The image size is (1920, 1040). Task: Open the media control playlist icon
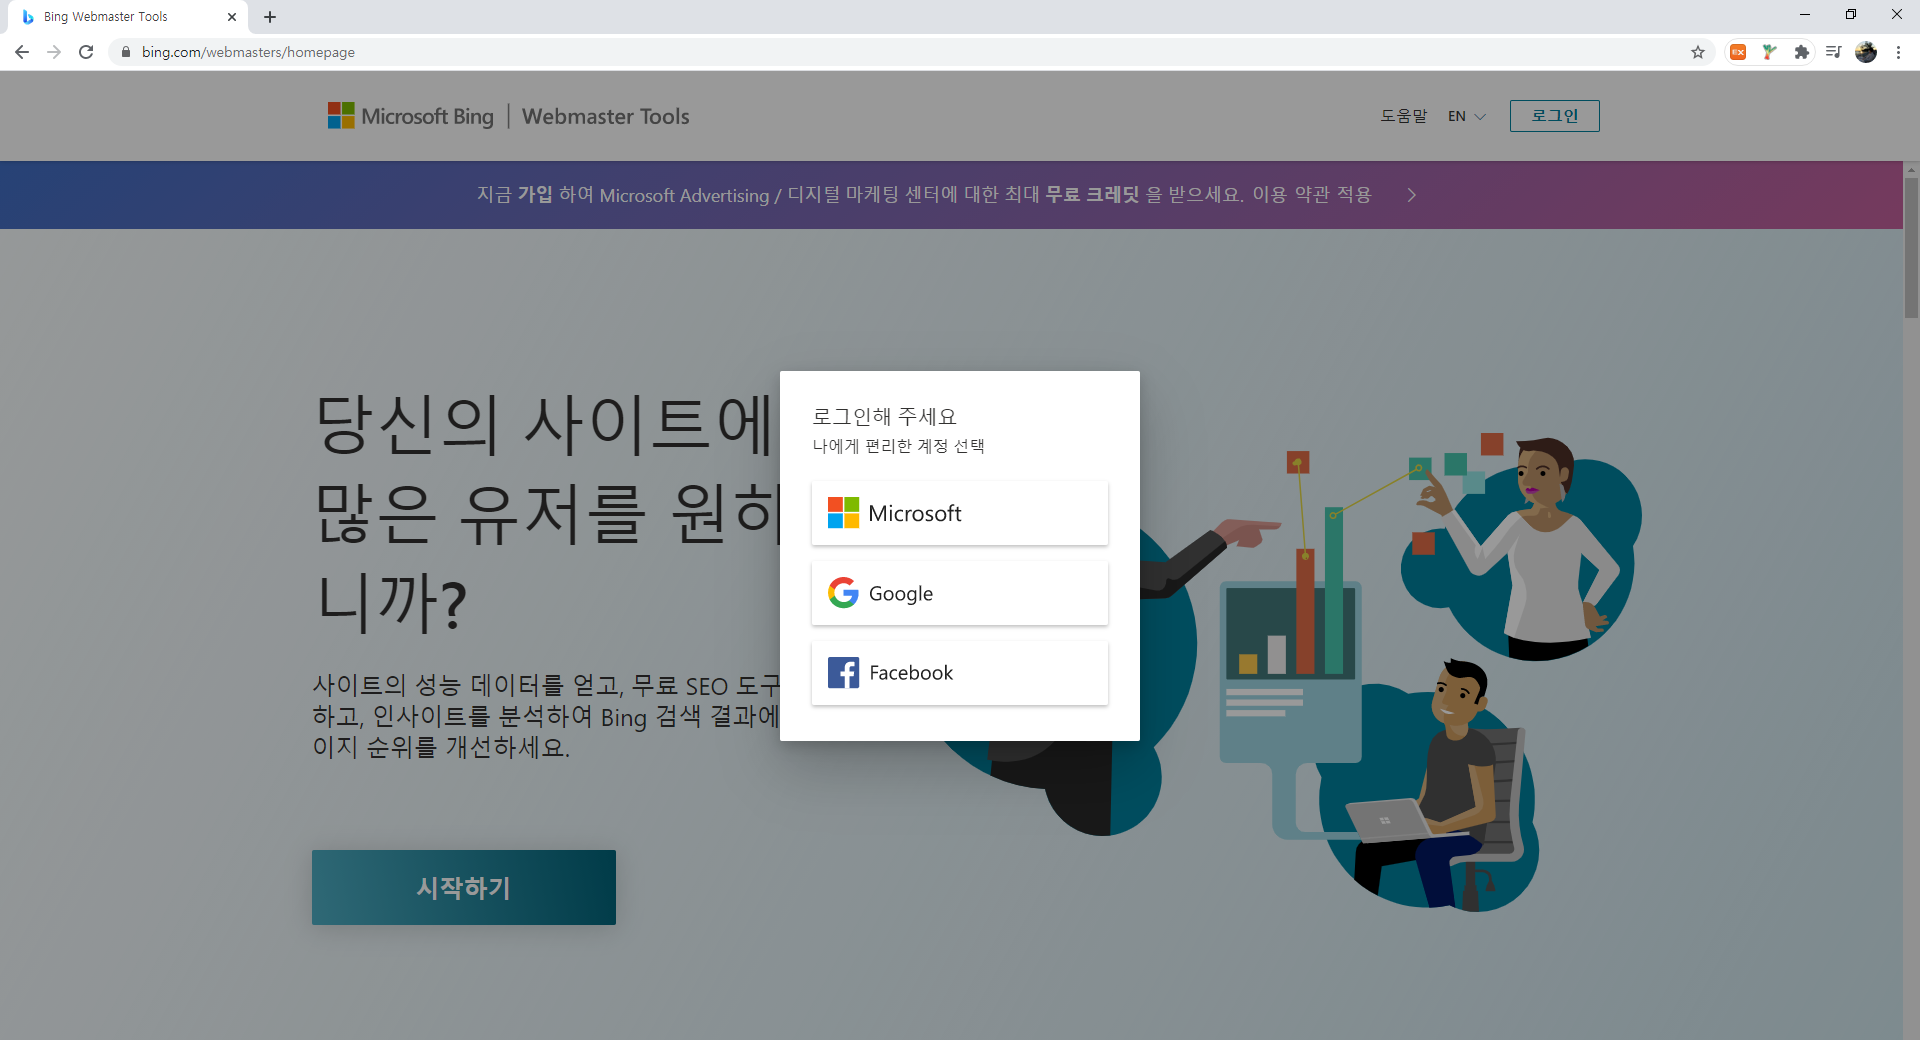click(1834, 52)
